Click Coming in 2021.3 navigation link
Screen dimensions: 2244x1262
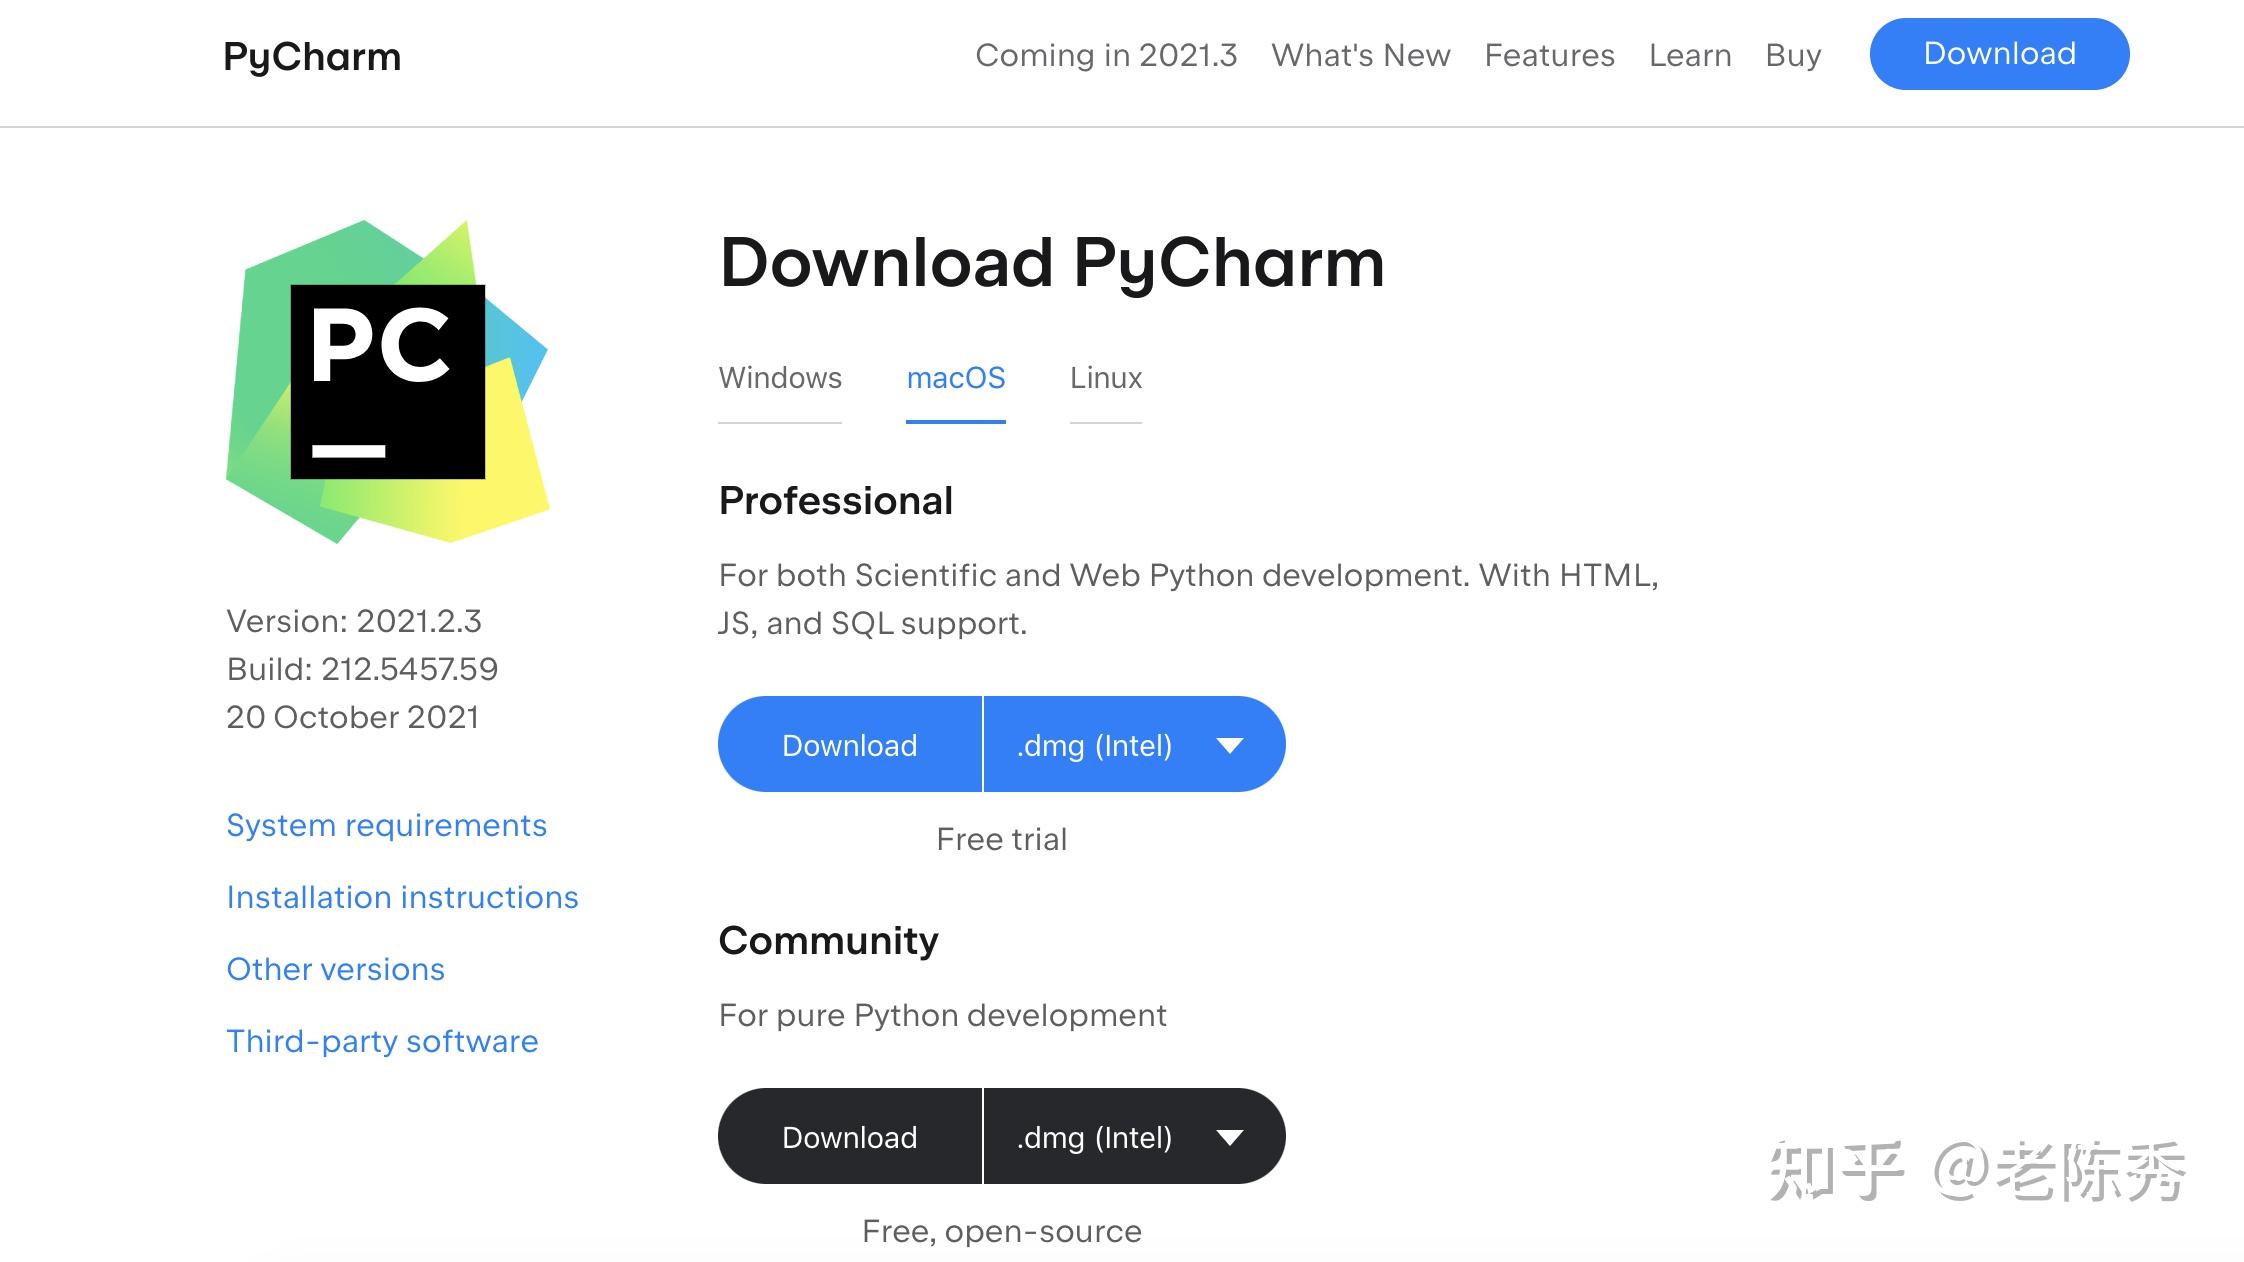pyautogui.click(x=1106, y=55)
